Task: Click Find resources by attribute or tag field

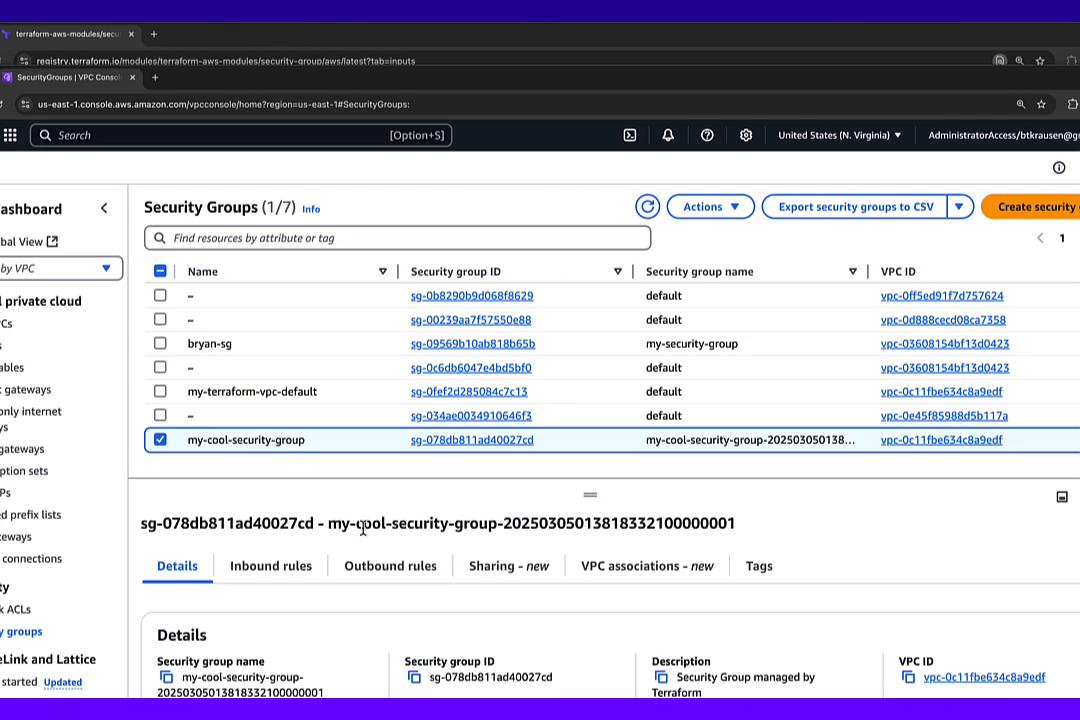Action: pyautogui.click(x=397, y=238)
